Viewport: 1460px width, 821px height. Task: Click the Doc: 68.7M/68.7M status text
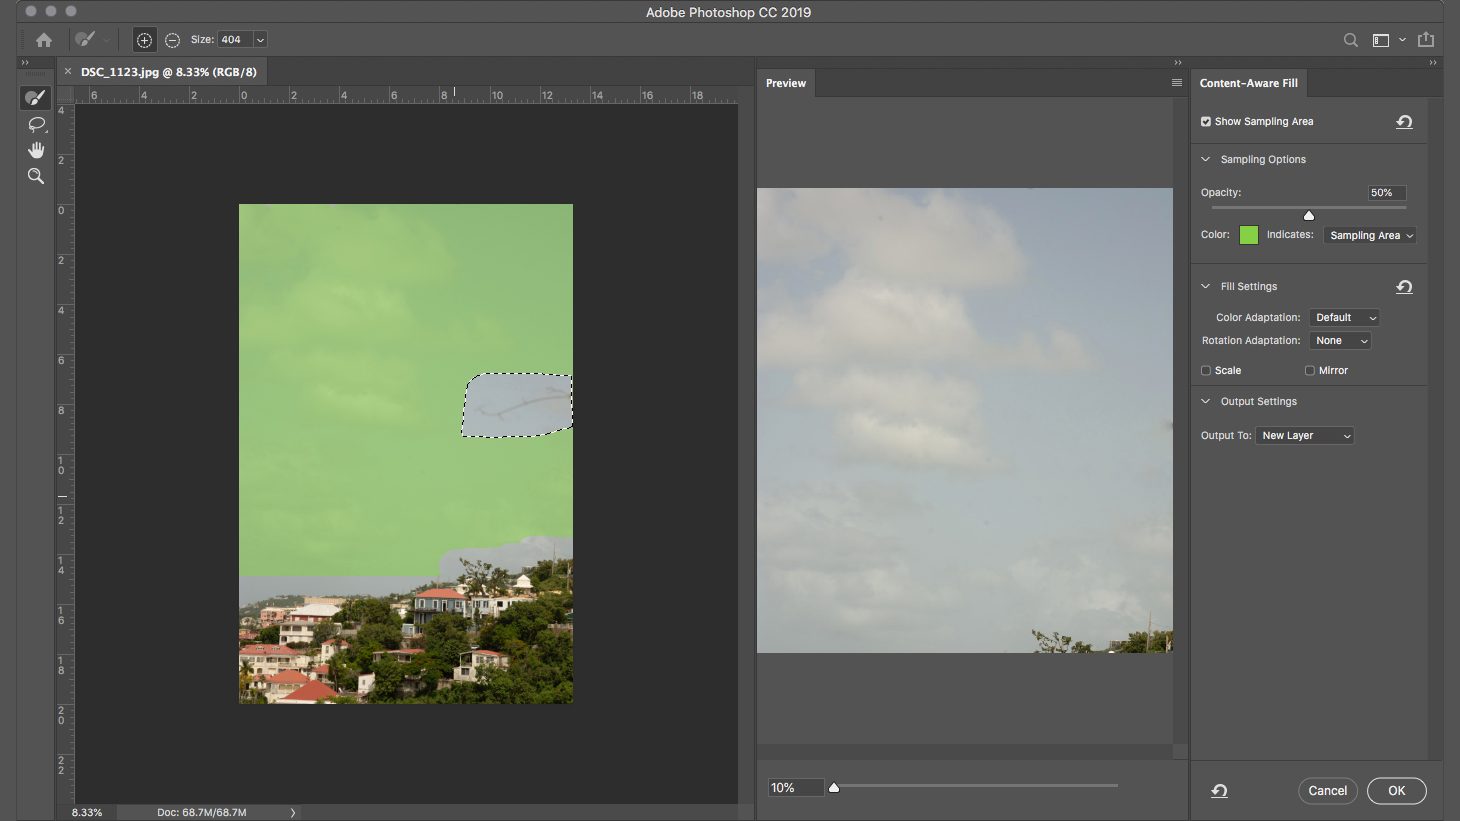(x=201, y=813)
